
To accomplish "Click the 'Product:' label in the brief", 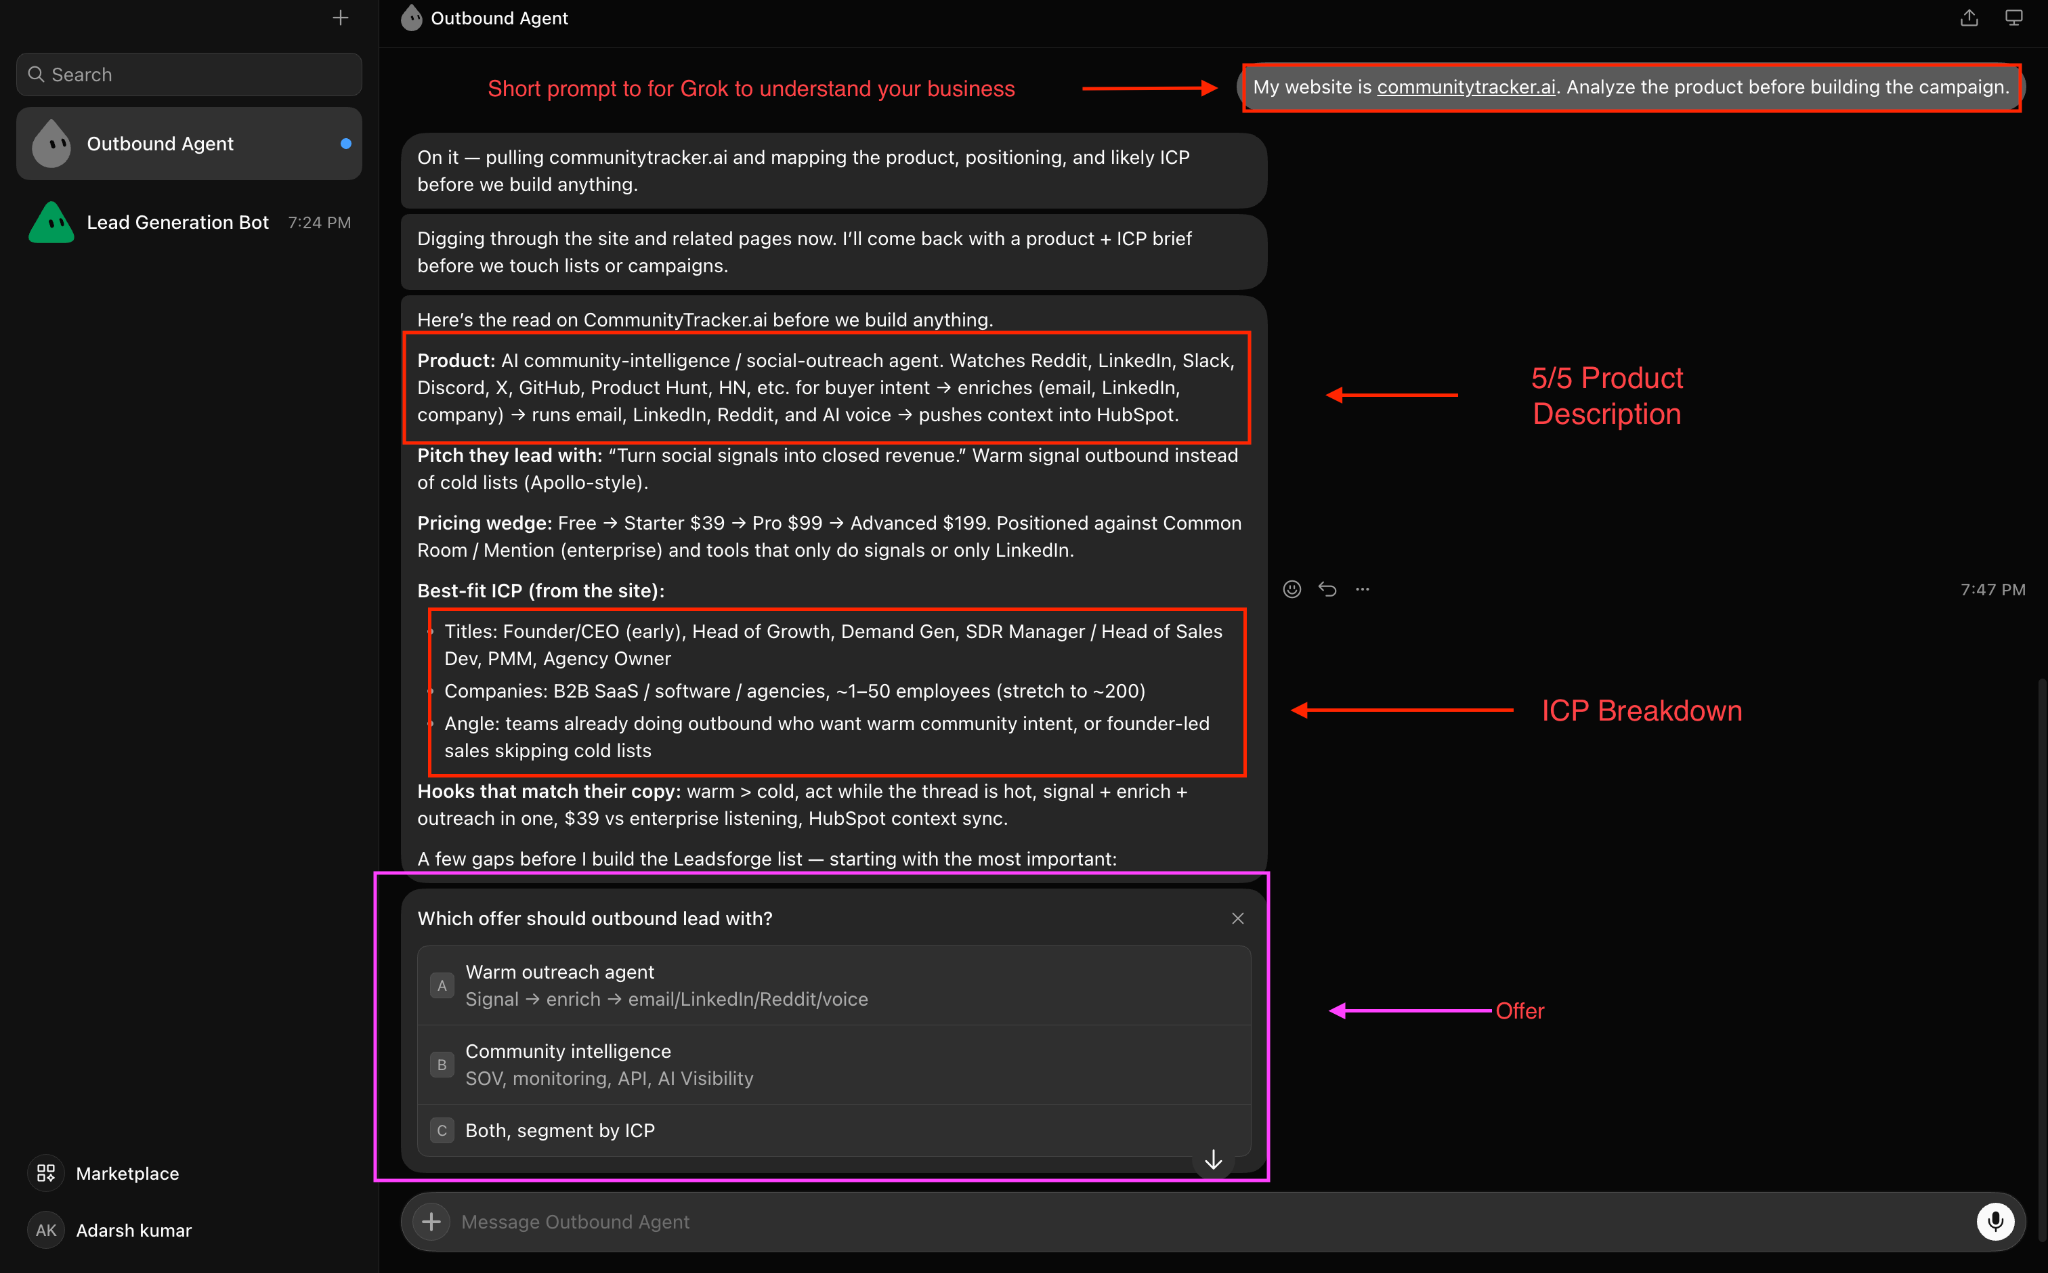I will [x=456, y=360].
